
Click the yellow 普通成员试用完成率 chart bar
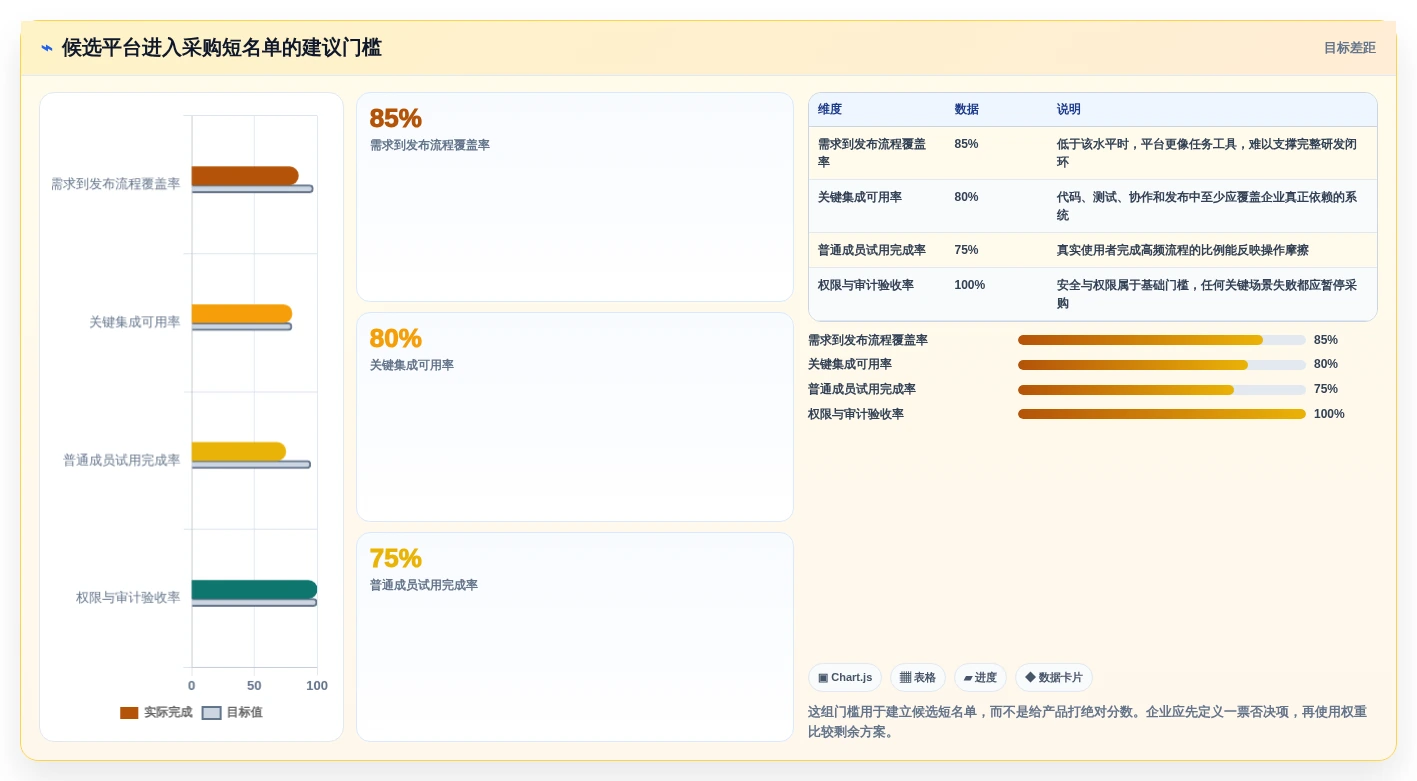(239, 452)
